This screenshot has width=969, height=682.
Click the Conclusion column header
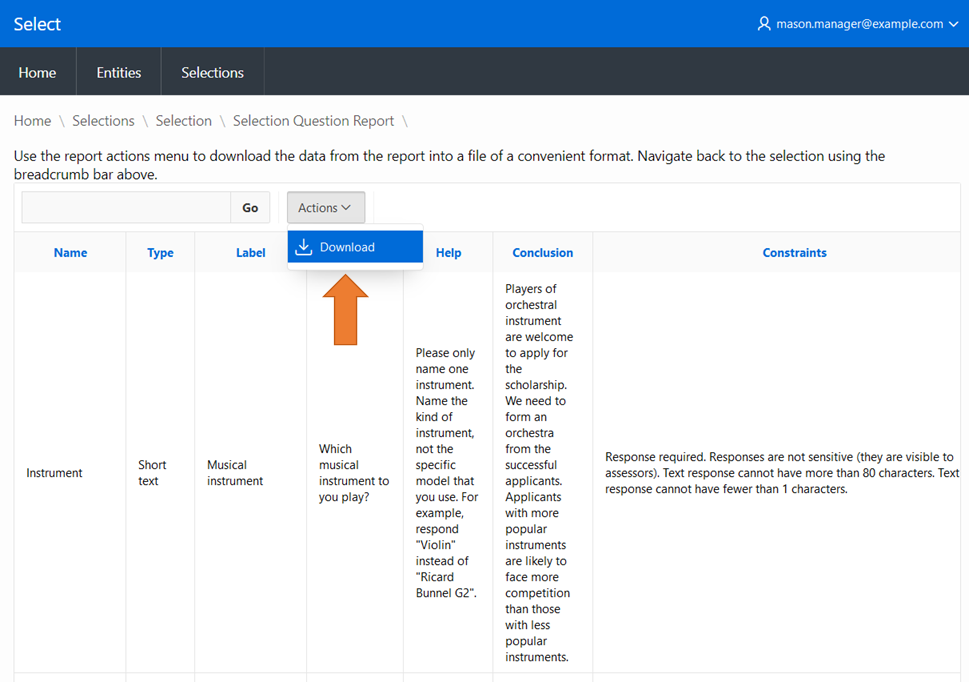[x=542, y=253]
